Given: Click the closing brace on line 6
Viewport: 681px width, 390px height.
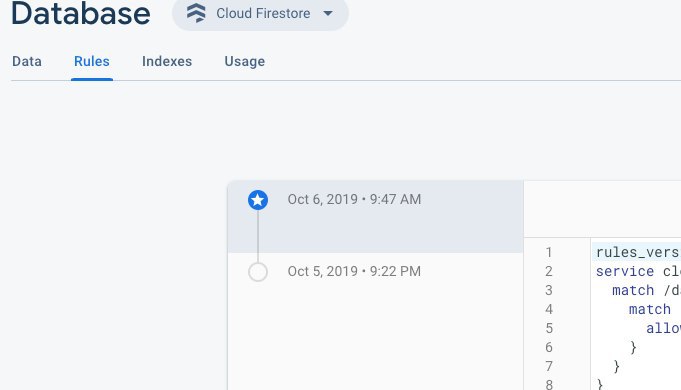Looking at the screenshot, I should point(633,347).
